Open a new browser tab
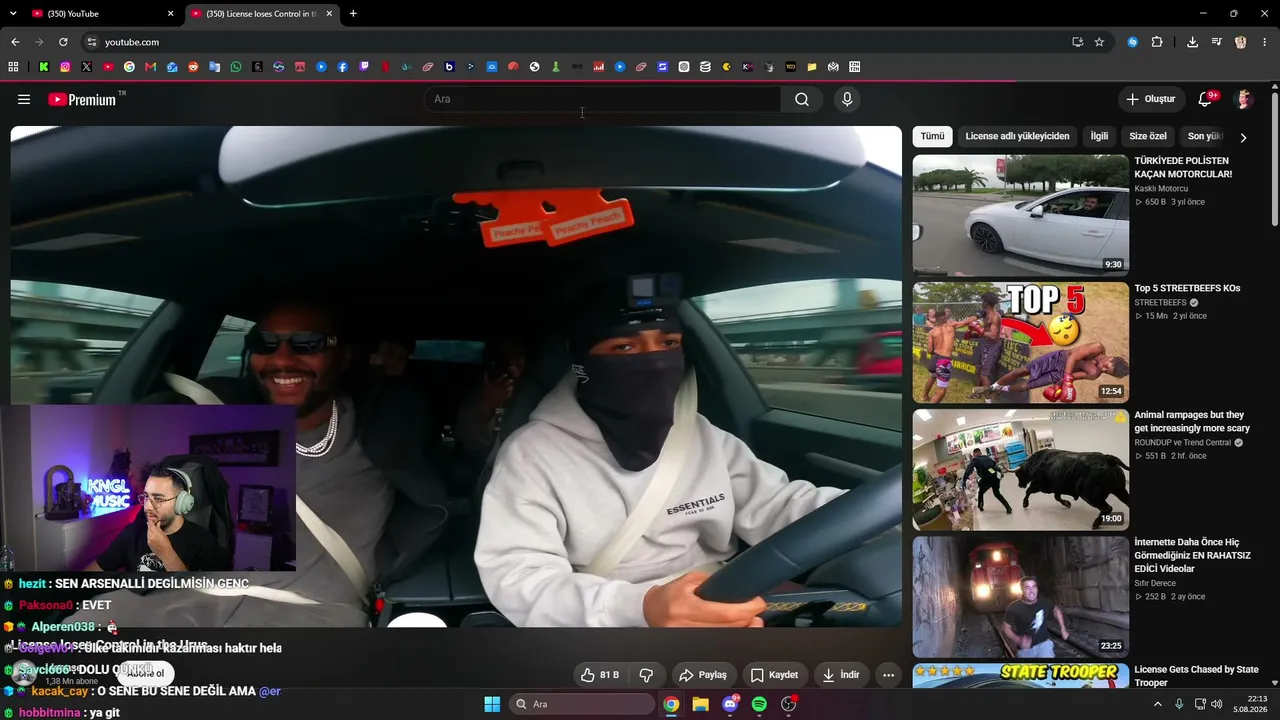The image size is (1280, 720). click(353, 13)
